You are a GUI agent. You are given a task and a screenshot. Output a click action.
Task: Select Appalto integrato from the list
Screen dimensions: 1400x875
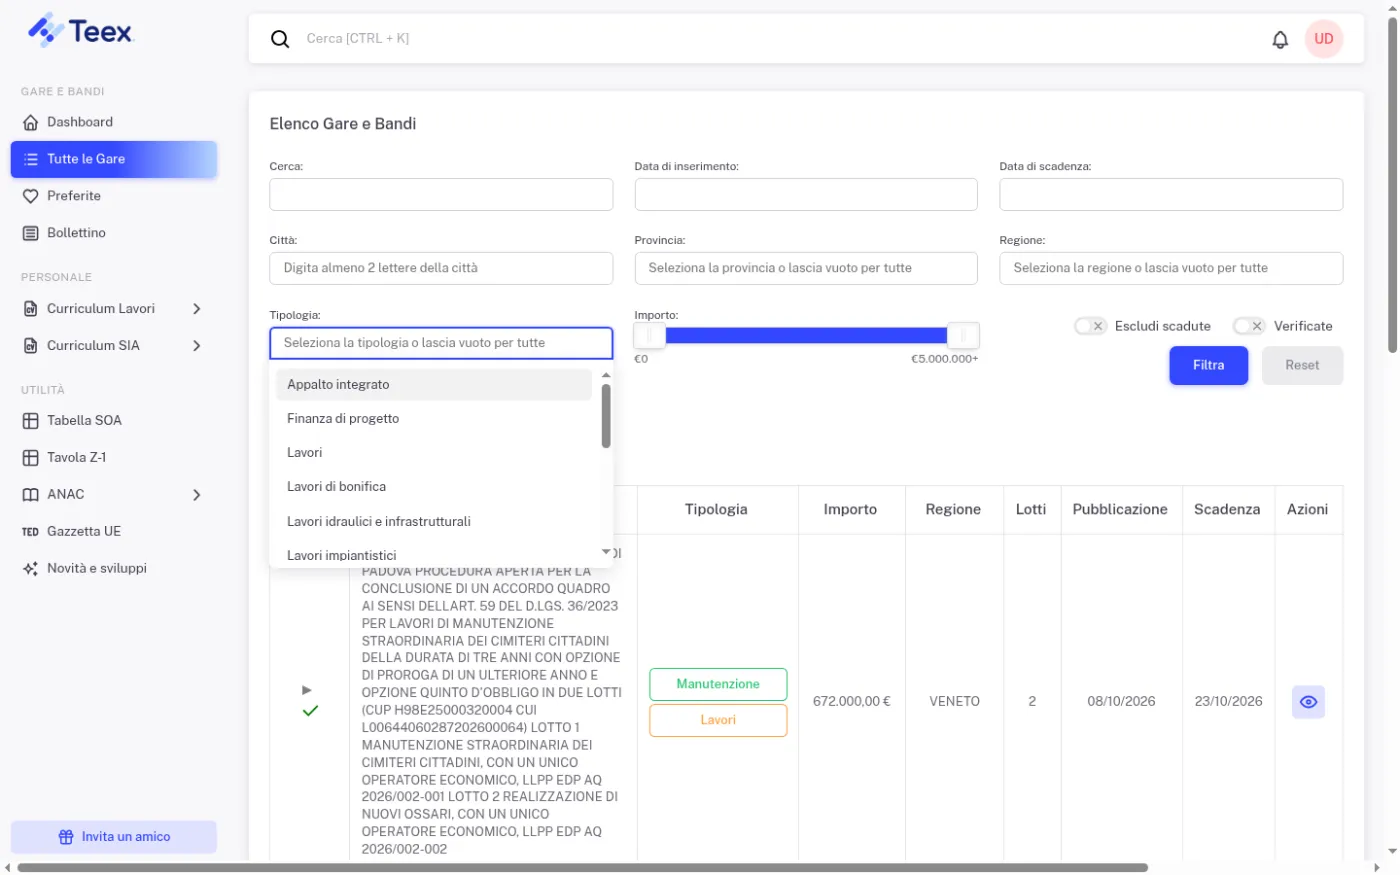click(434, 385)
